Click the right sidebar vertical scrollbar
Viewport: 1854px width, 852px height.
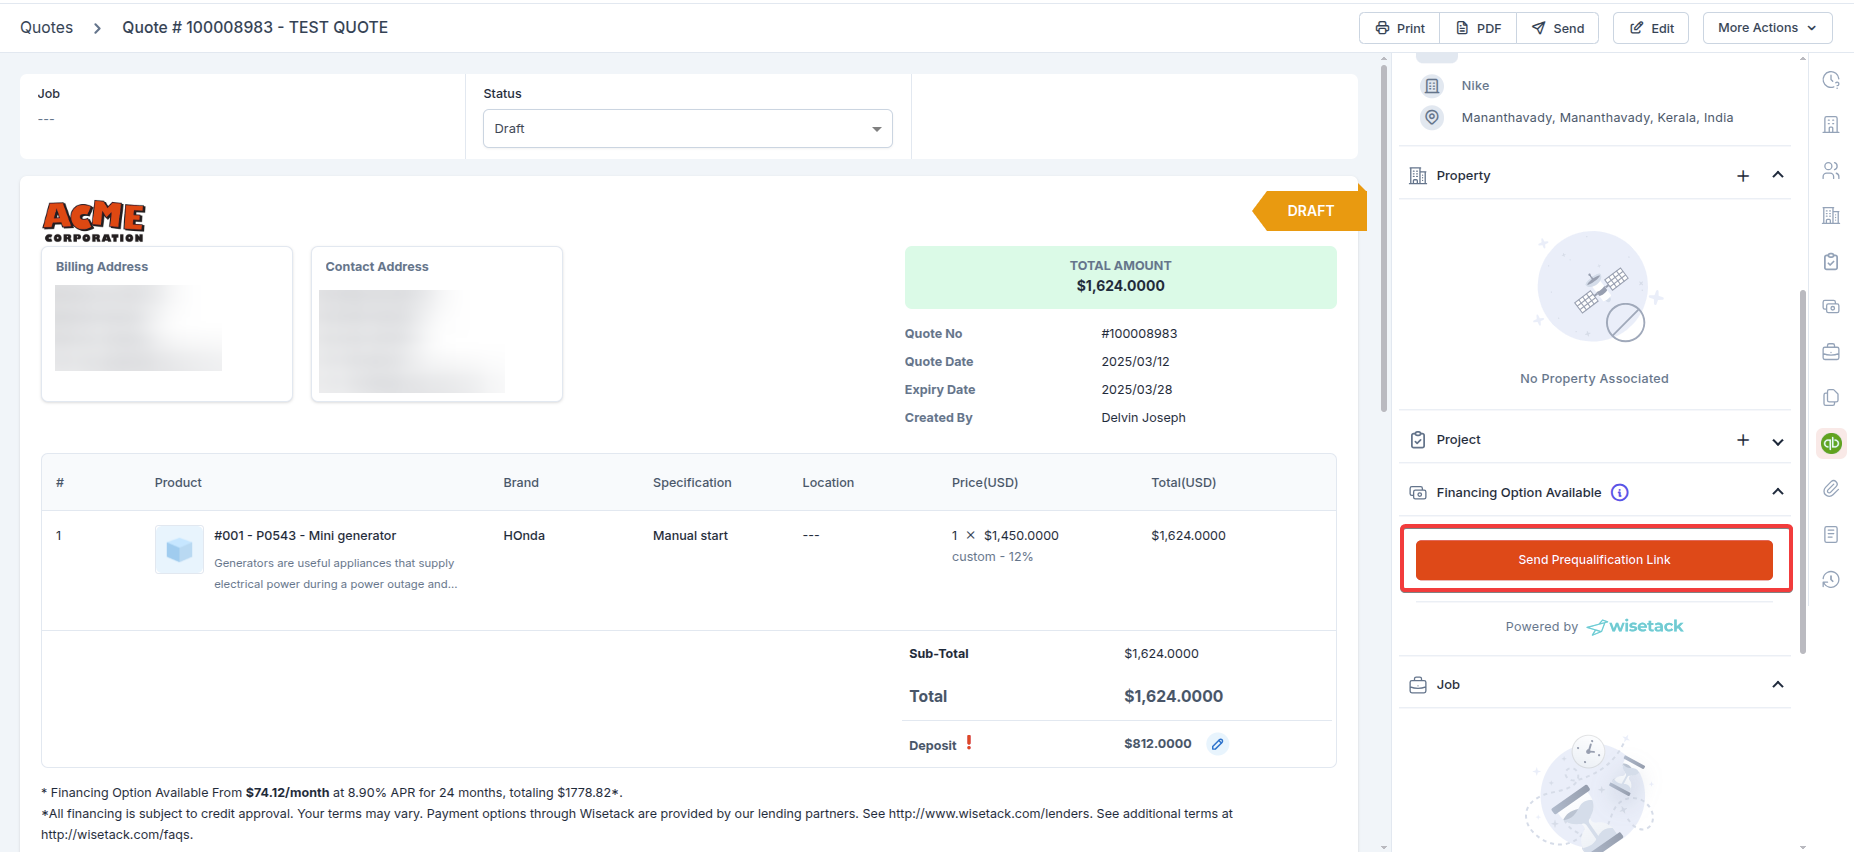[1803, 470]
